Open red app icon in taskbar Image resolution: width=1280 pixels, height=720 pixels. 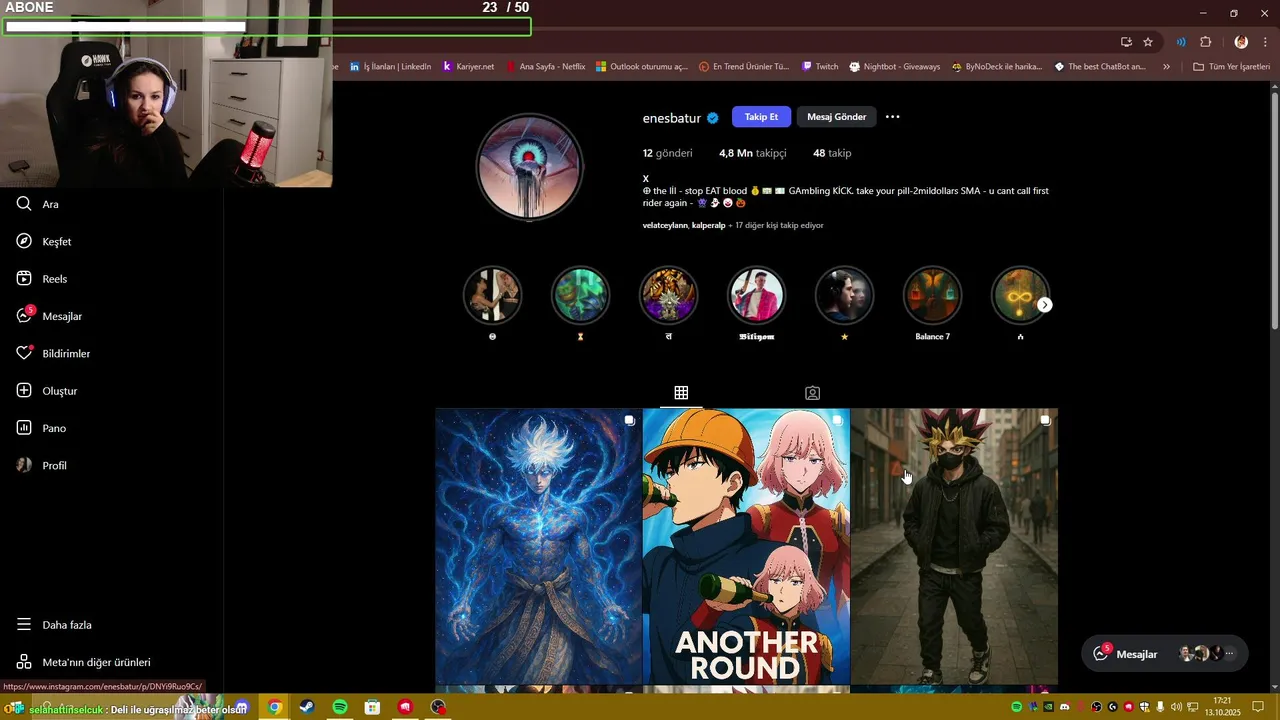(x=405, y=707)
